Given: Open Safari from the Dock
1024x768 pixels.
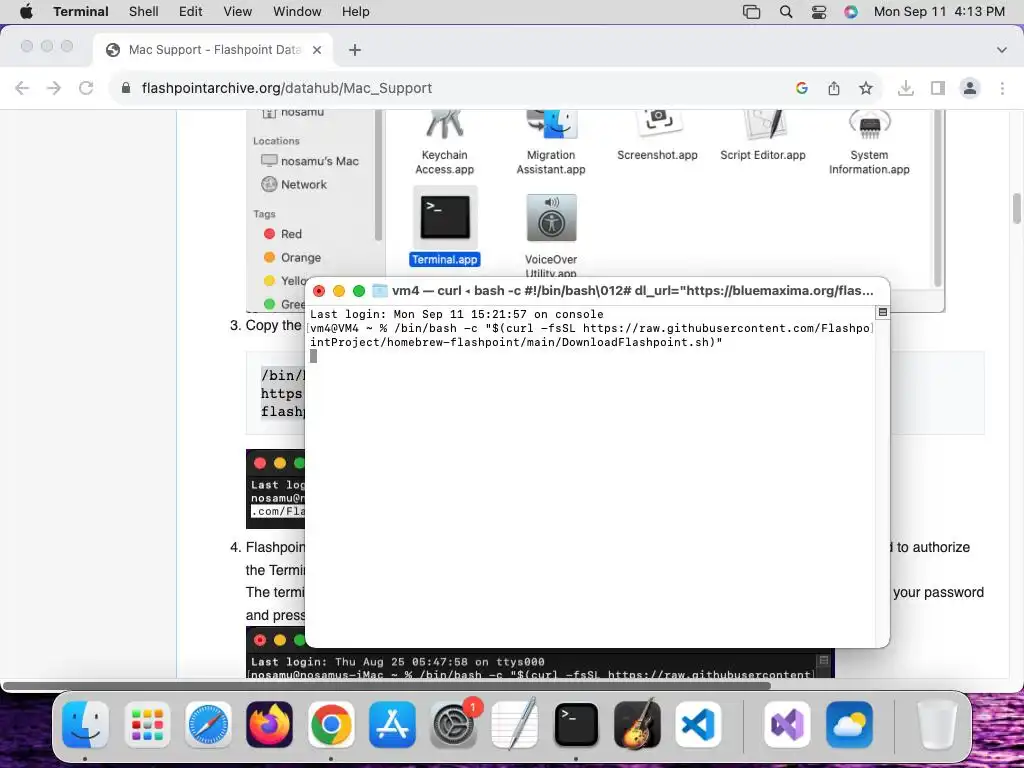Looking at the screenshot, I should click(208, 724).
